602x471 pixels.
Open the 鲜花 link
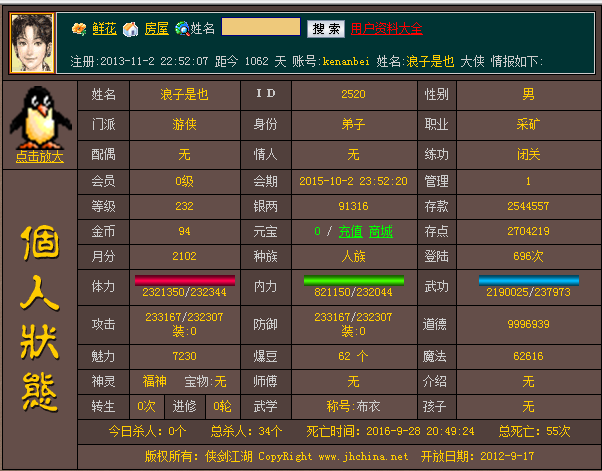(x=104, y=29)
